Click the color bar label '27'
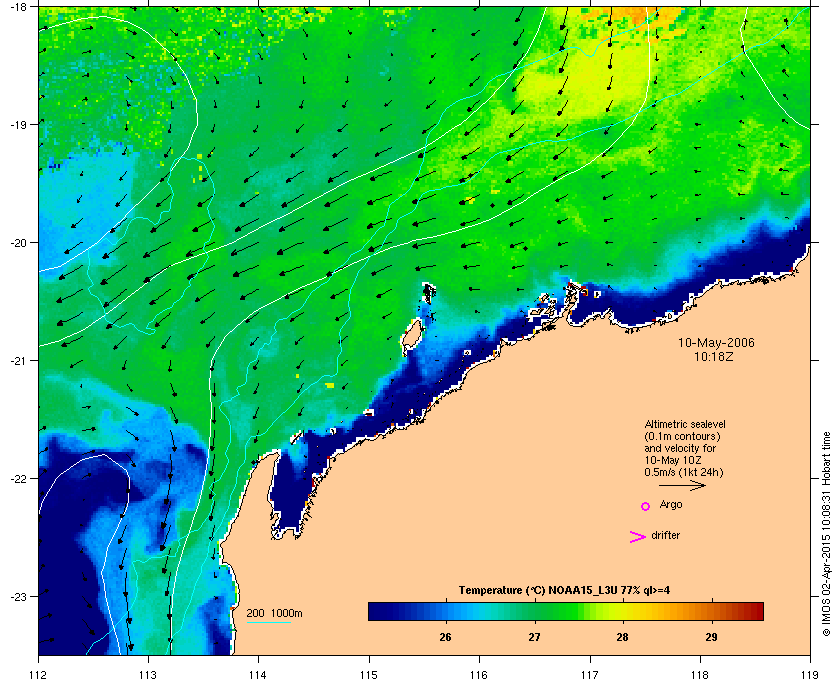 (x=534, y=637)
